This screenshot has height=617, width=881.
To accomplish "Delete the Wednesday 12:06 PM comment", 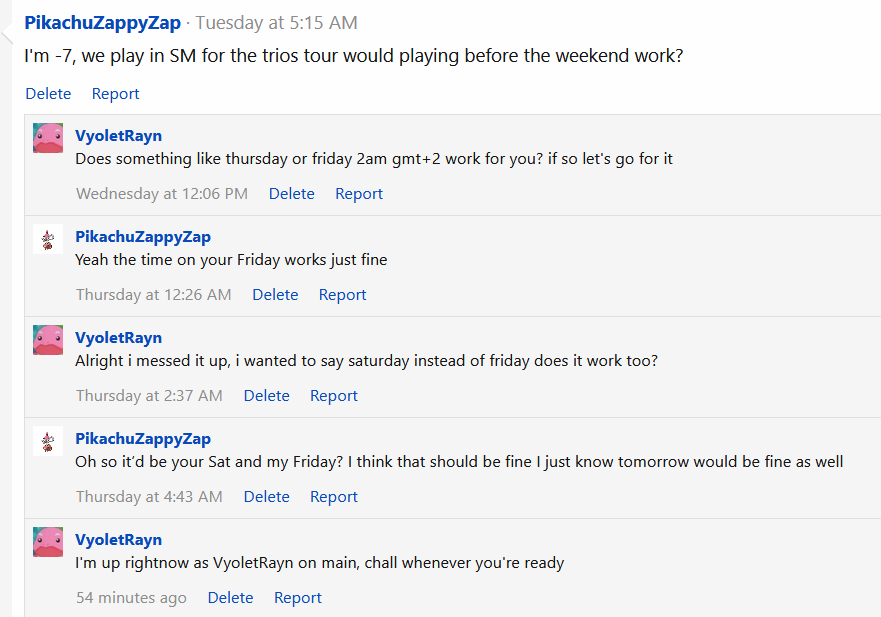I will (291, 193).
